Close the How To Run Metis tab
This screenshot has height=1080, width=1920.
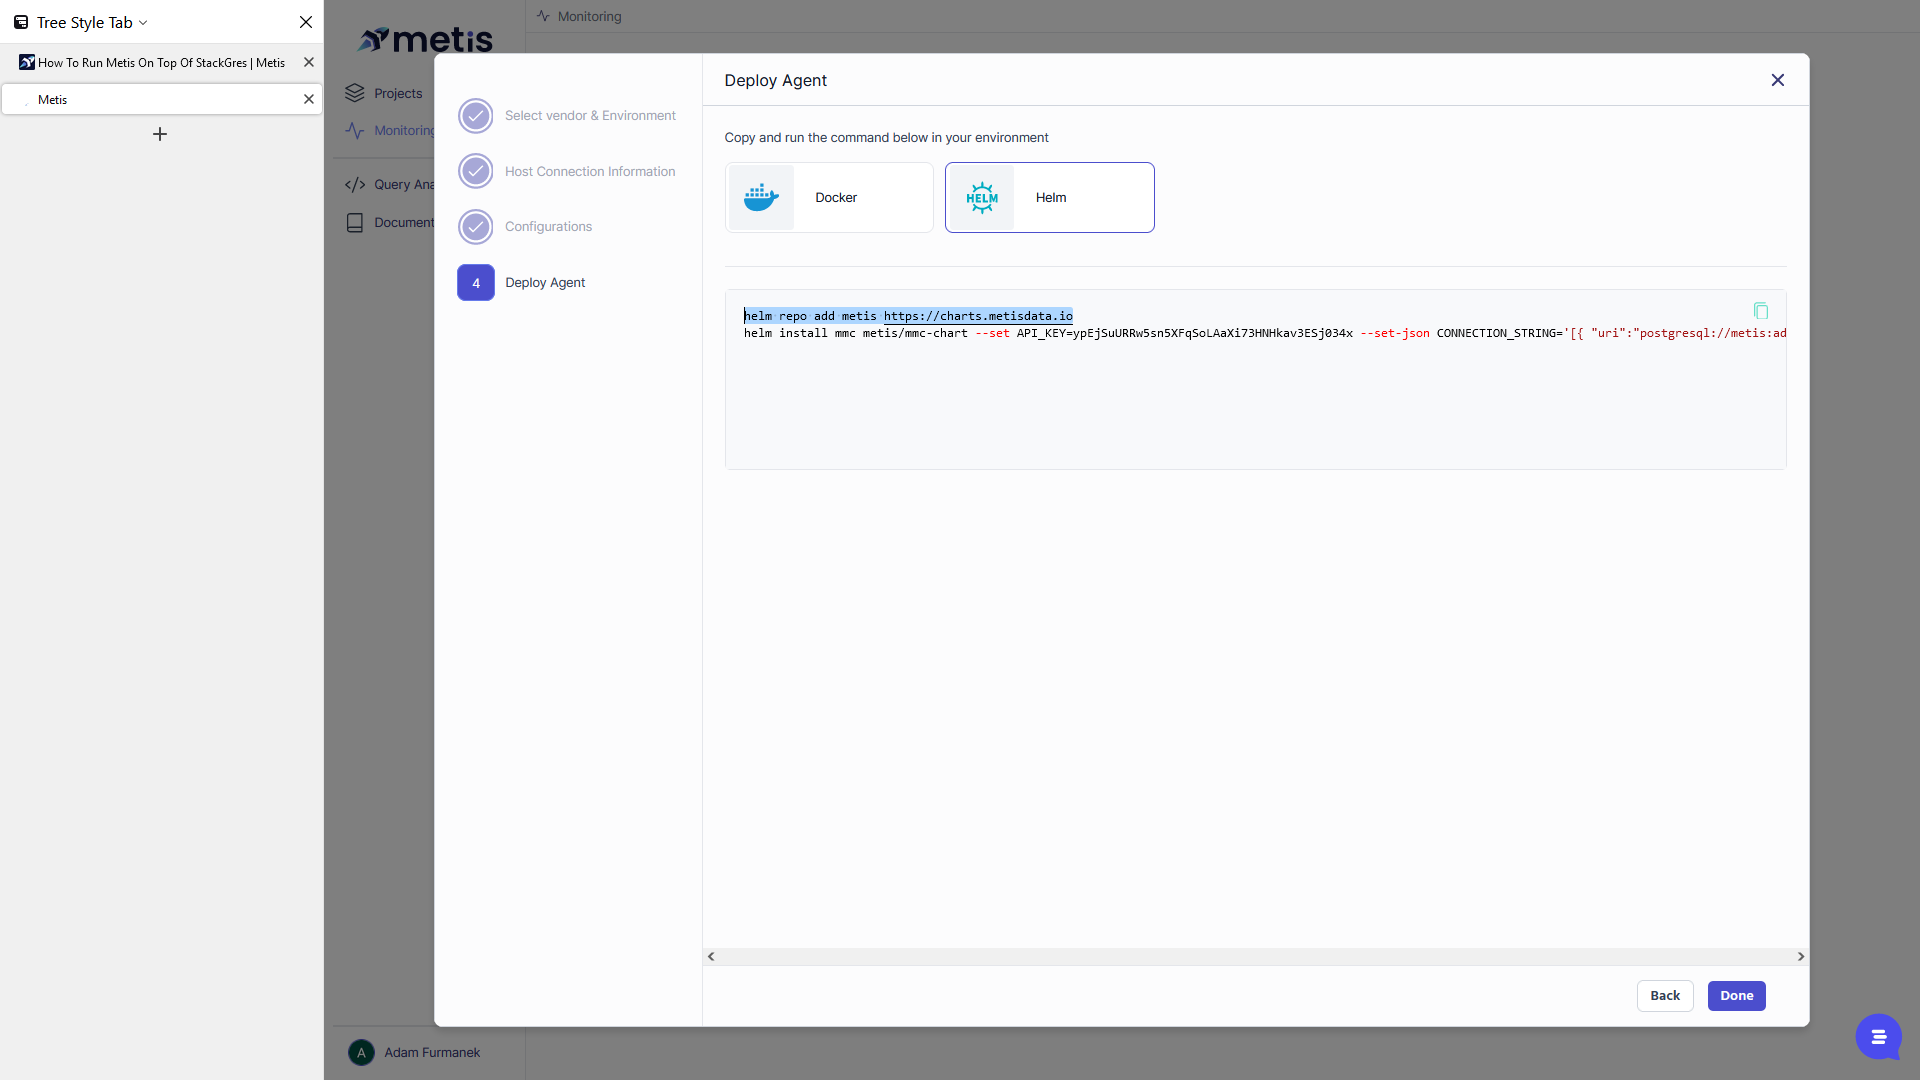[x=309, y=62]
